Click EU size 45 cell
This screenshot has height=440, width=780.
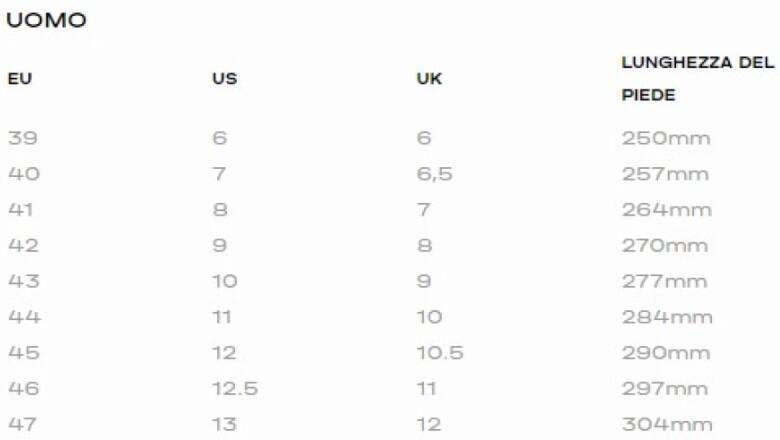(x=22, y=353)
